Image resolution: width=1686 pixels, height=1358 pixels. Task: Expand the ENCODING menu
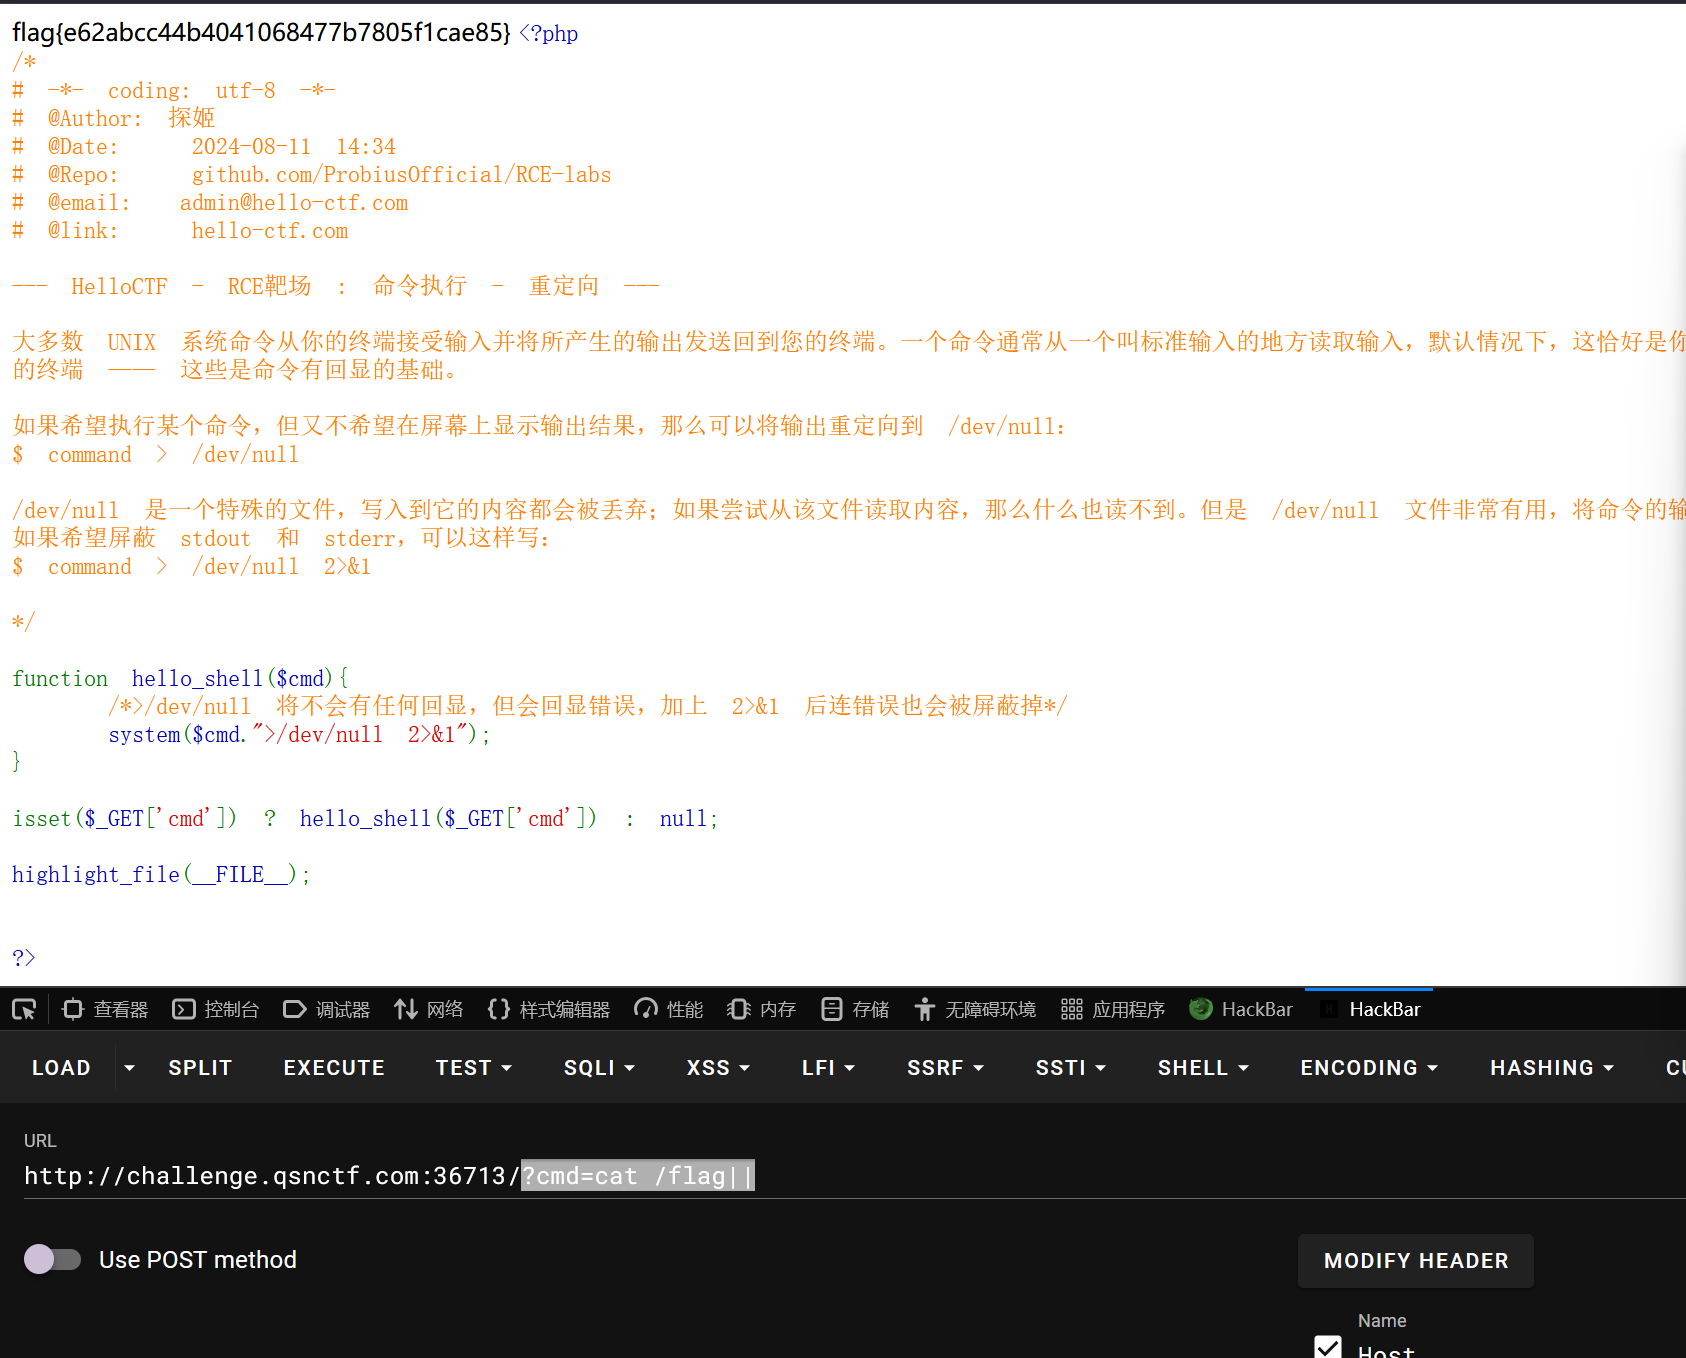[1369, 1067]
